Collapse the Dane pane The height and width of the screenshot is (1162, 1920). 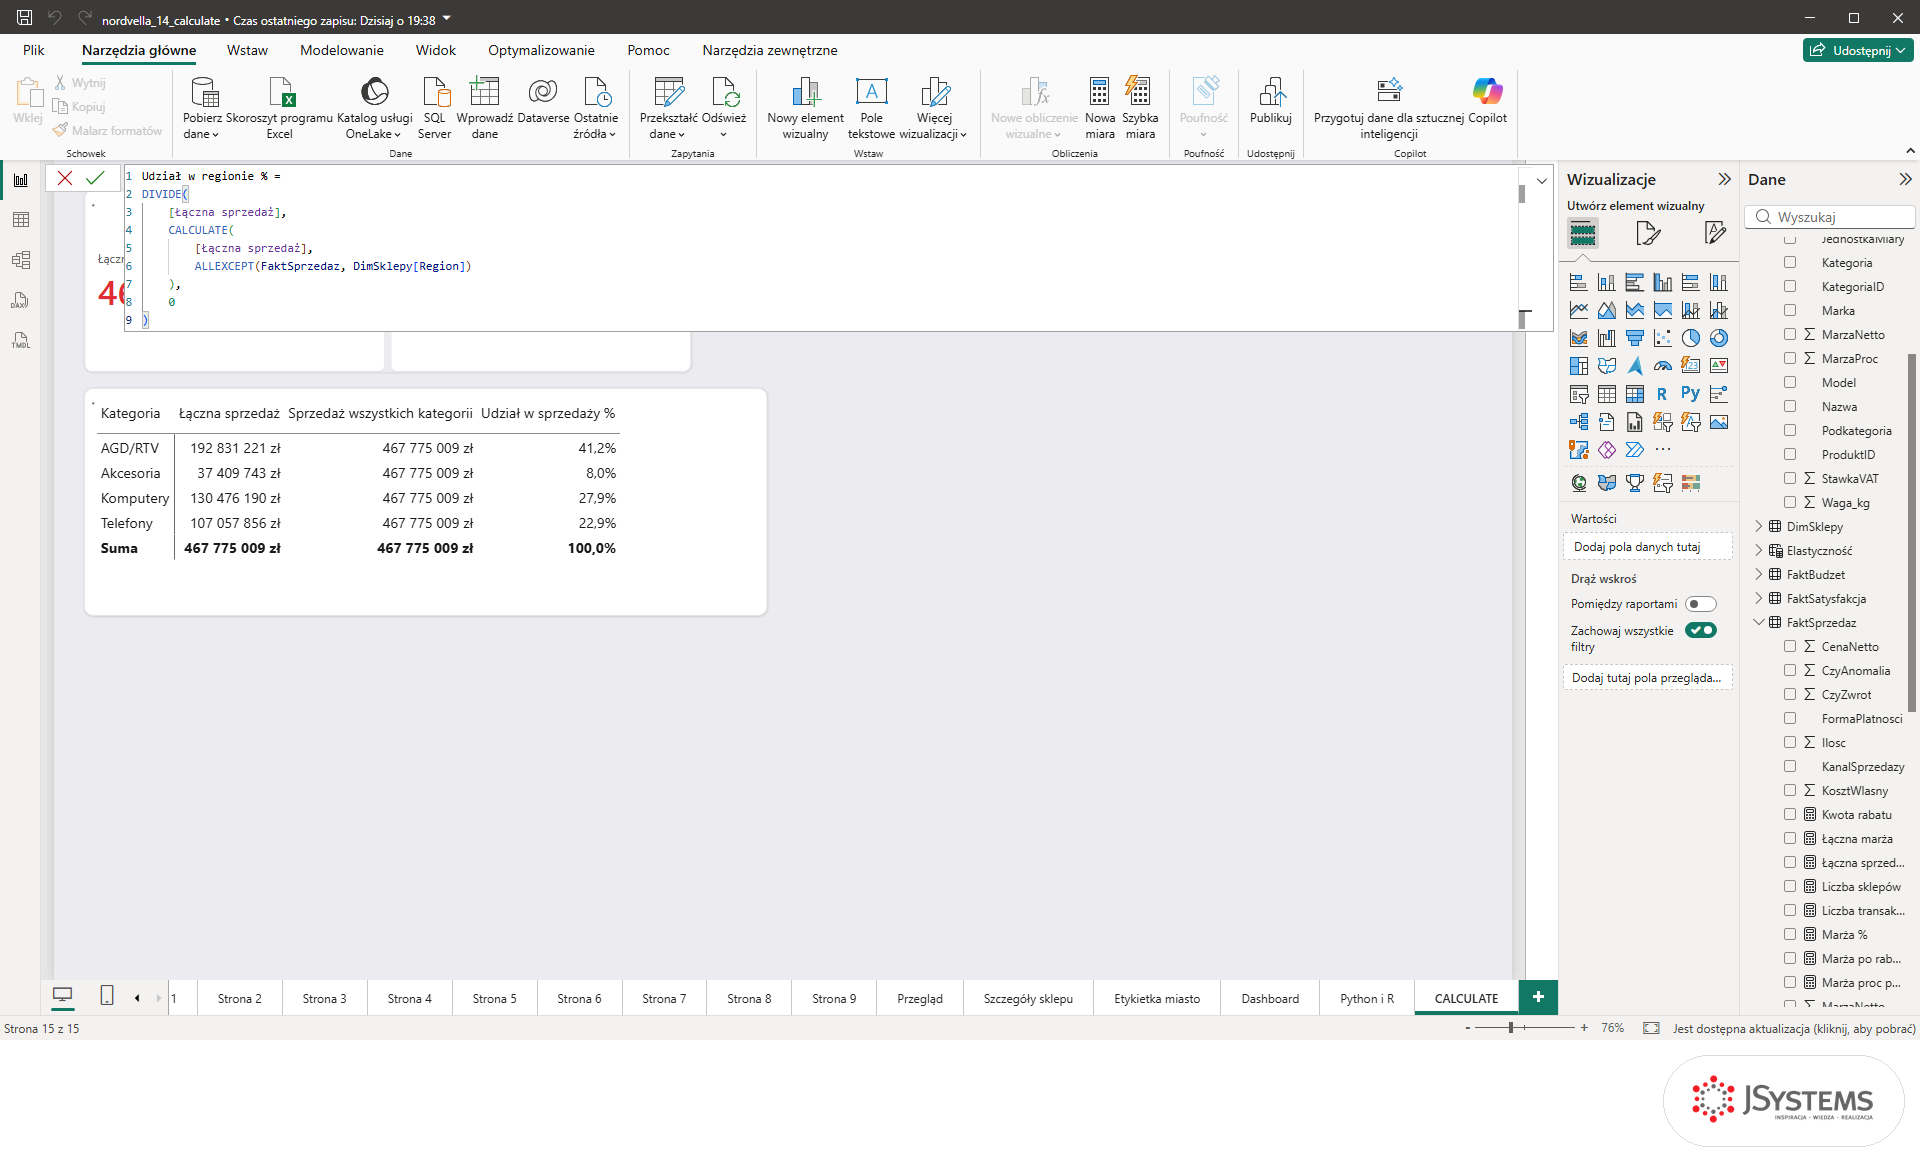(1905, 179)
